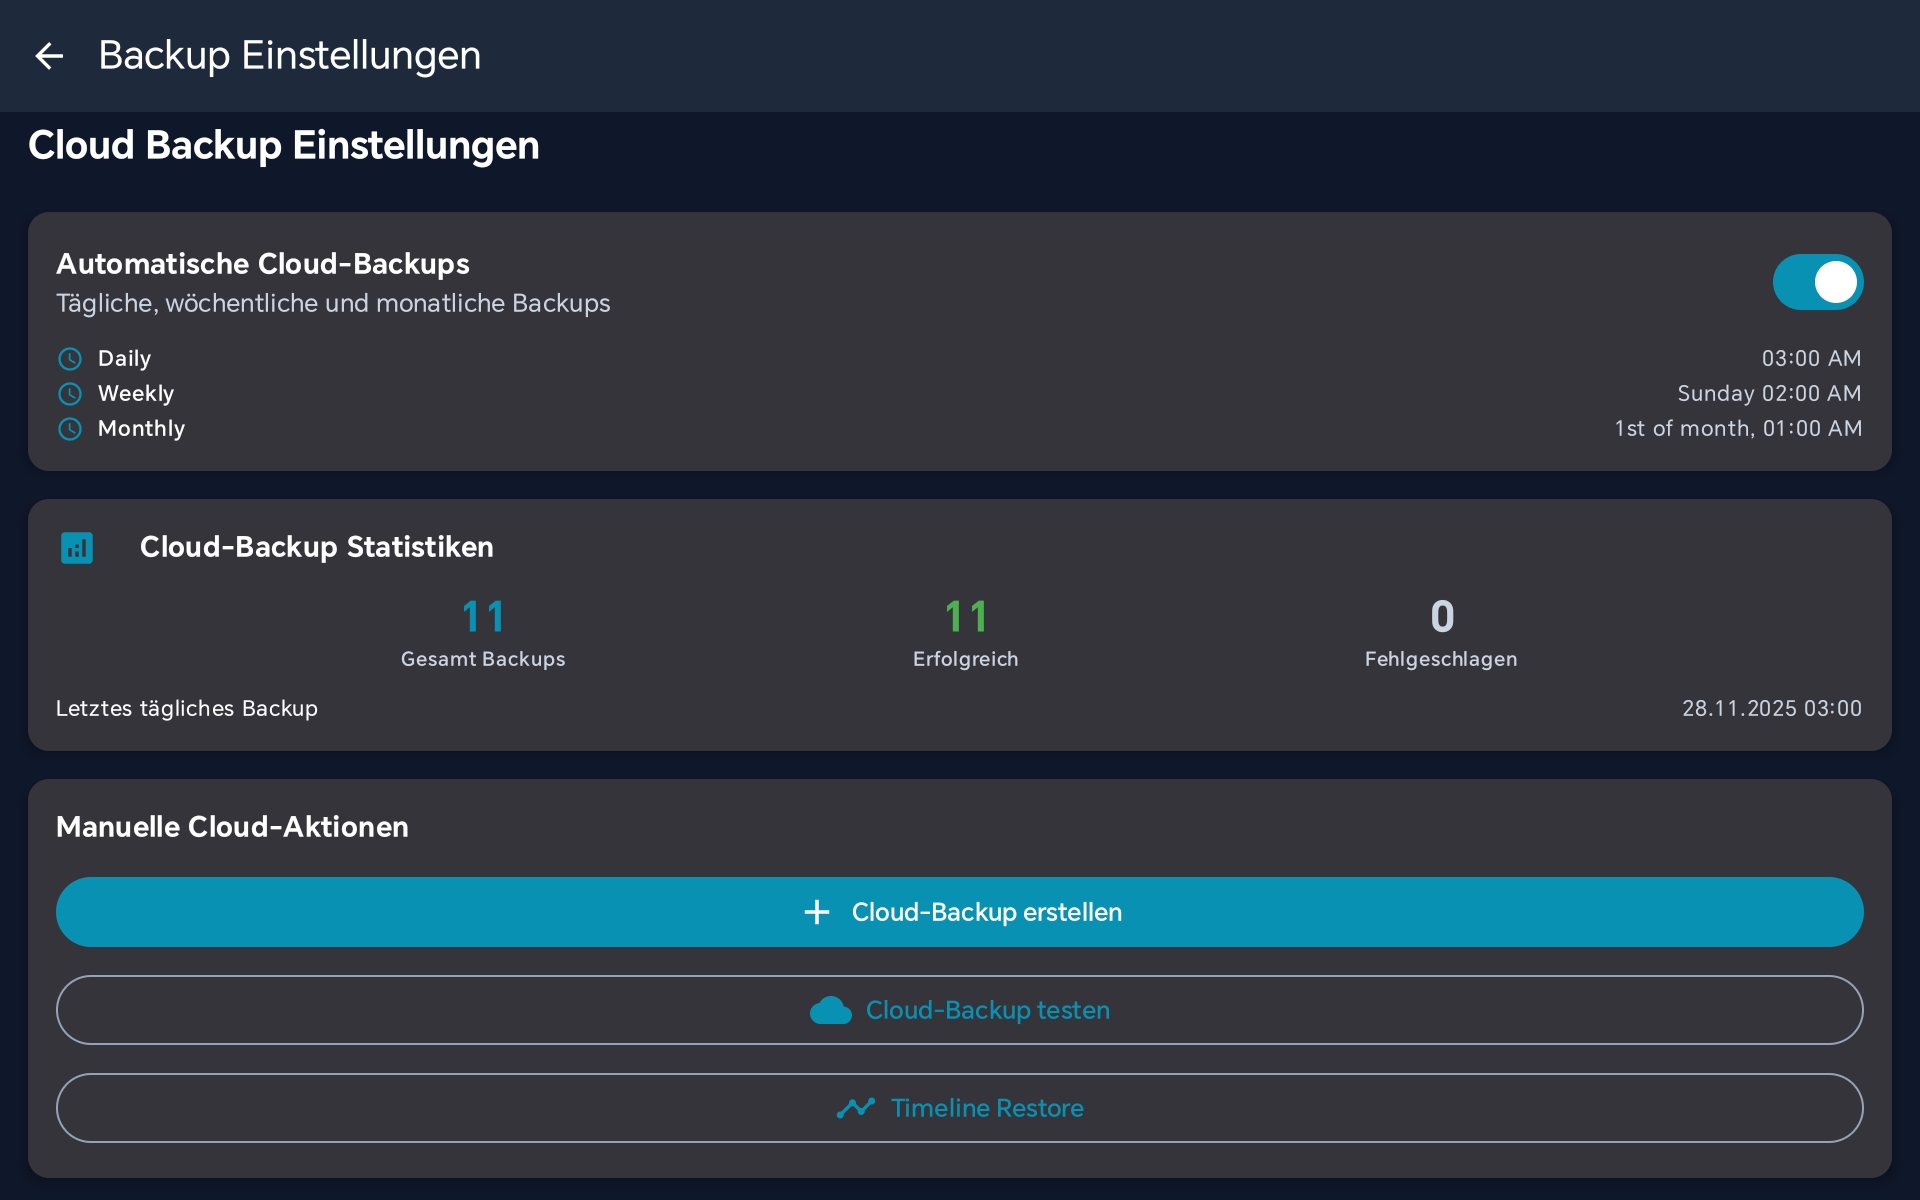Click the bar chart statistics icon
This screenshot has width=1920, height=1200.
click(x=77, y=547)
